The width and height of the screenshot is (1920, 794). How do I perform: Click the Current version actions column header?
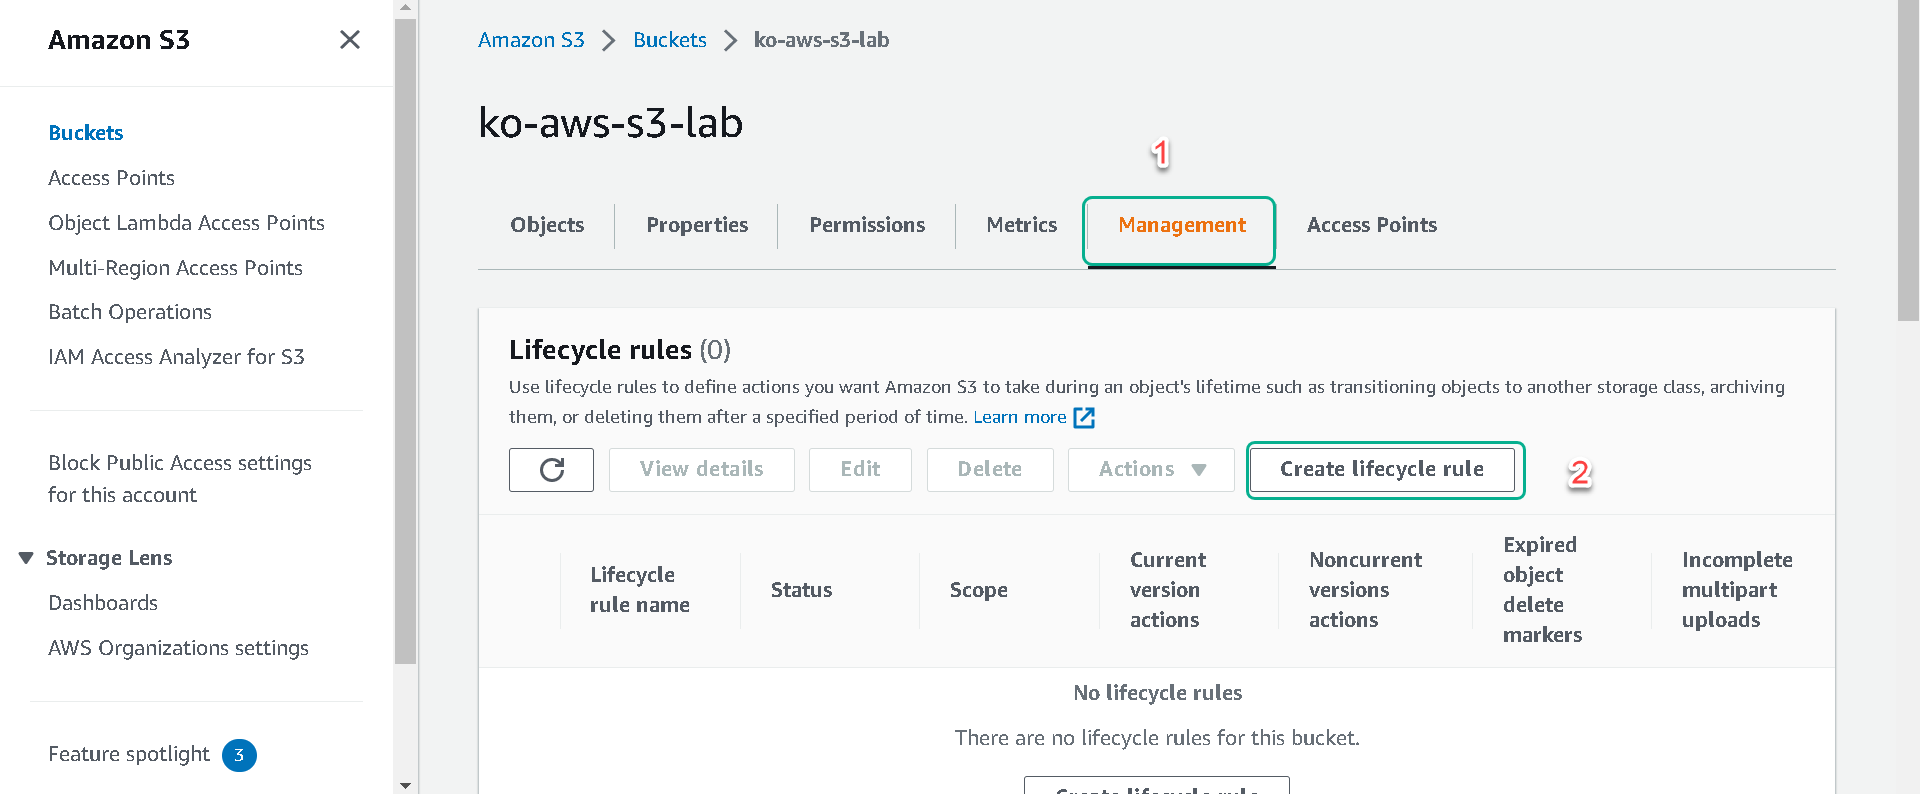click(x=1168, y=590)
